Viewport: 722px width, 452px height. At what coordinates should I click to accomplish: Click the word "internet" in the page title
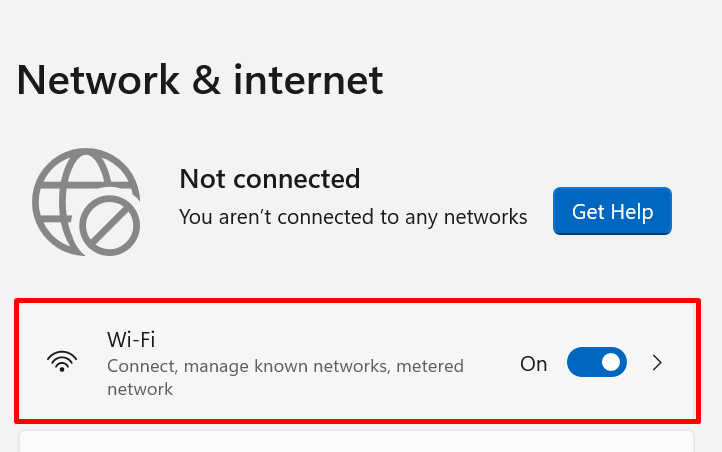tap(308, 80)
